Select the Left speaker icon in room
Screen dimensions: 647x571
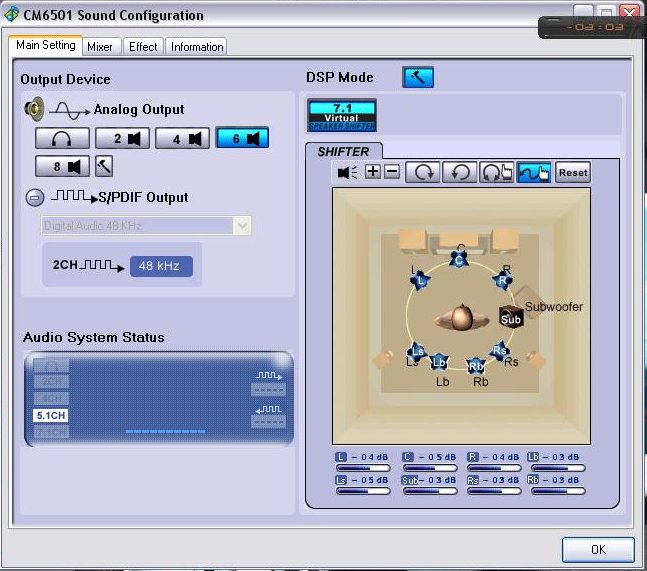pyautogui.click(x=420, y=281)
